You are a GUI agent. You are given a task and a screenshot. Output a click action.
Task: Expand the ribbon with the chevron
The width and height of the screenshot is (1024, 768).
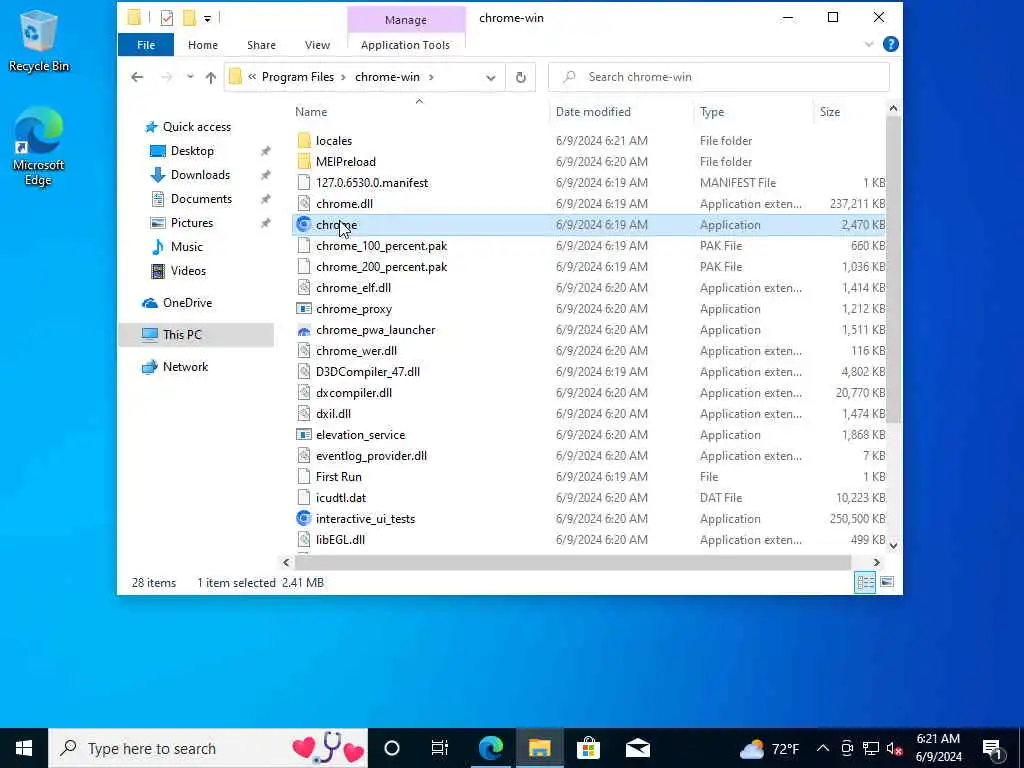coord(869,44)
